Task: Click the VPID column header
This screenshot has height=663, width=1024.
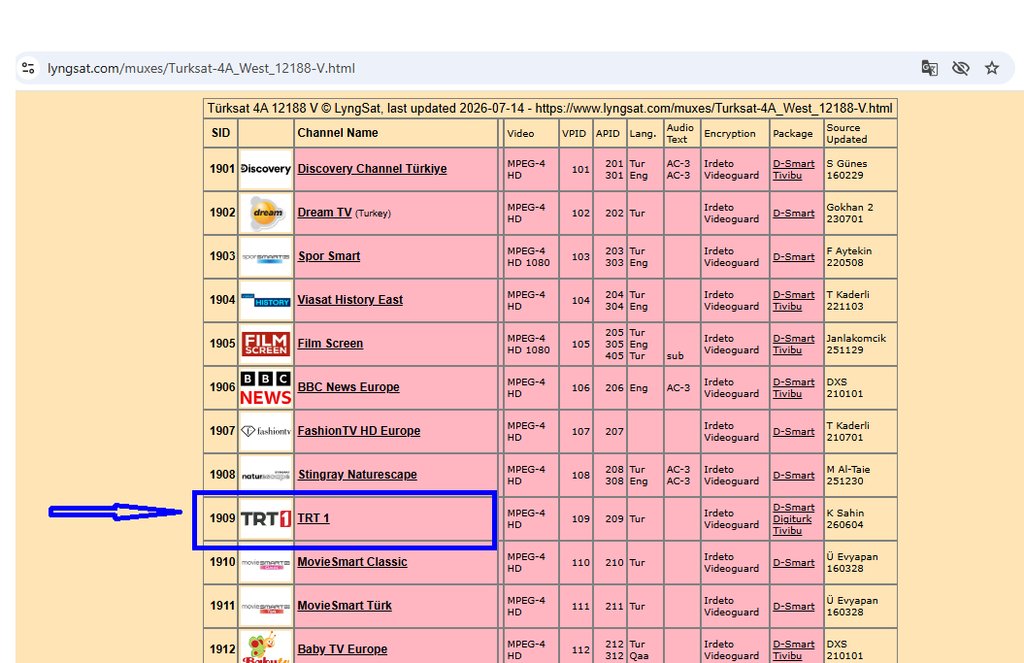Action: pyautogui.click(x=575, y=133)
